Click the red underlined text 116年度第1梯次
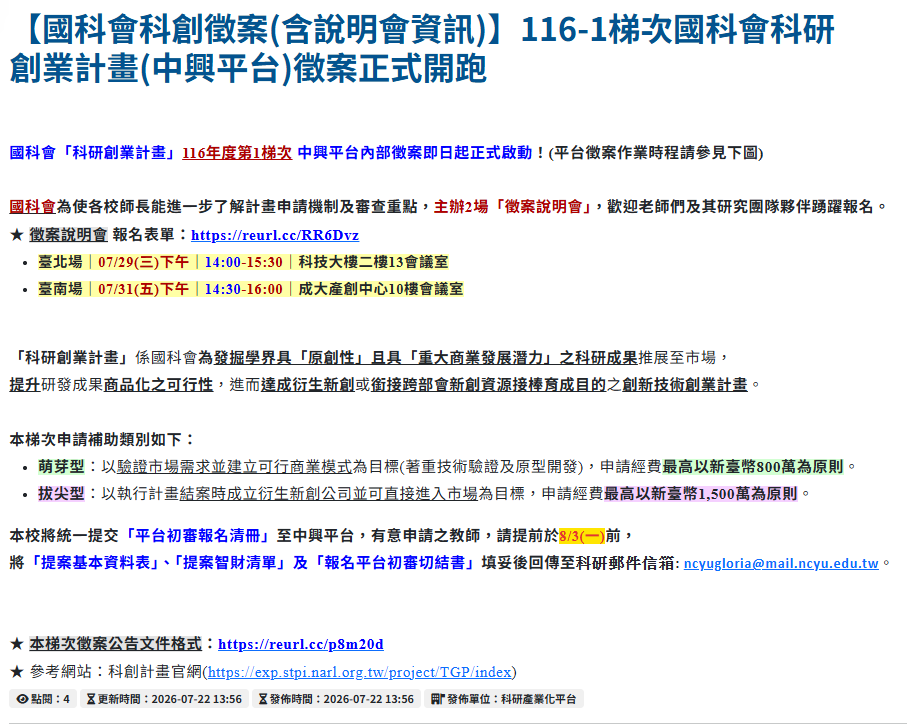The image size is (907, 725). point(237,153)
